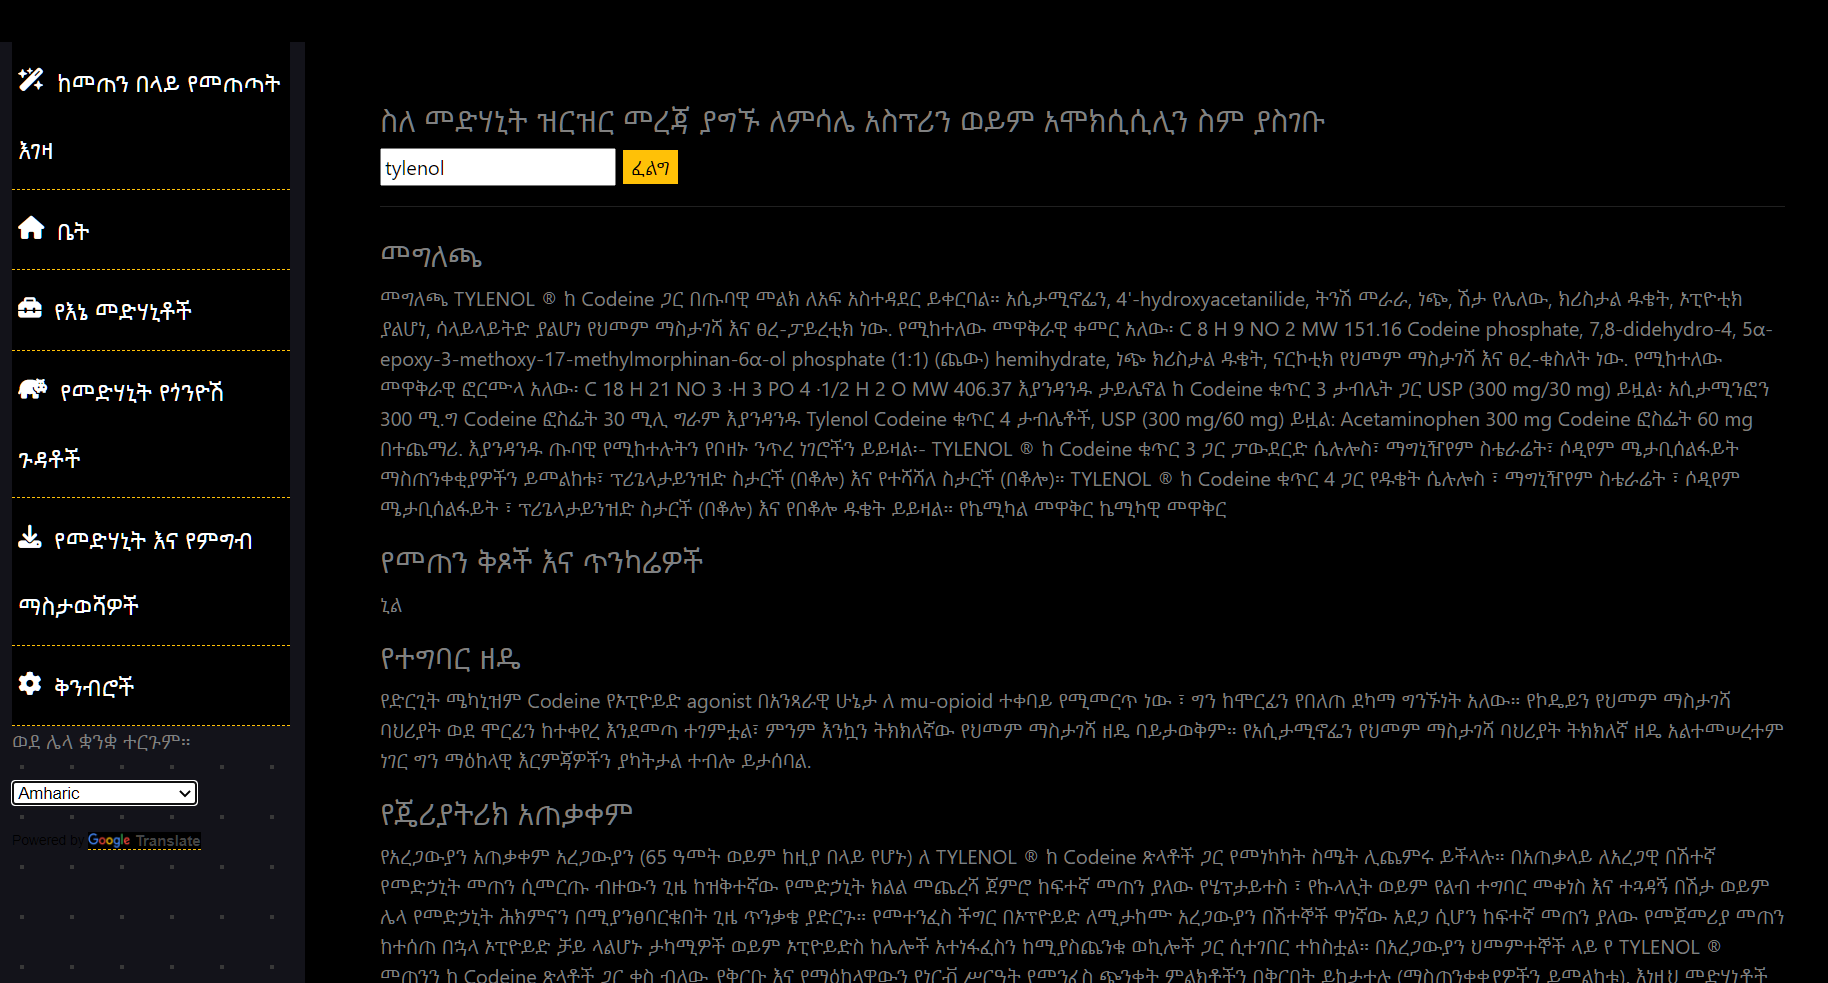
Task: Click the drug name search field containing tylenol
Action: point(498,167)
